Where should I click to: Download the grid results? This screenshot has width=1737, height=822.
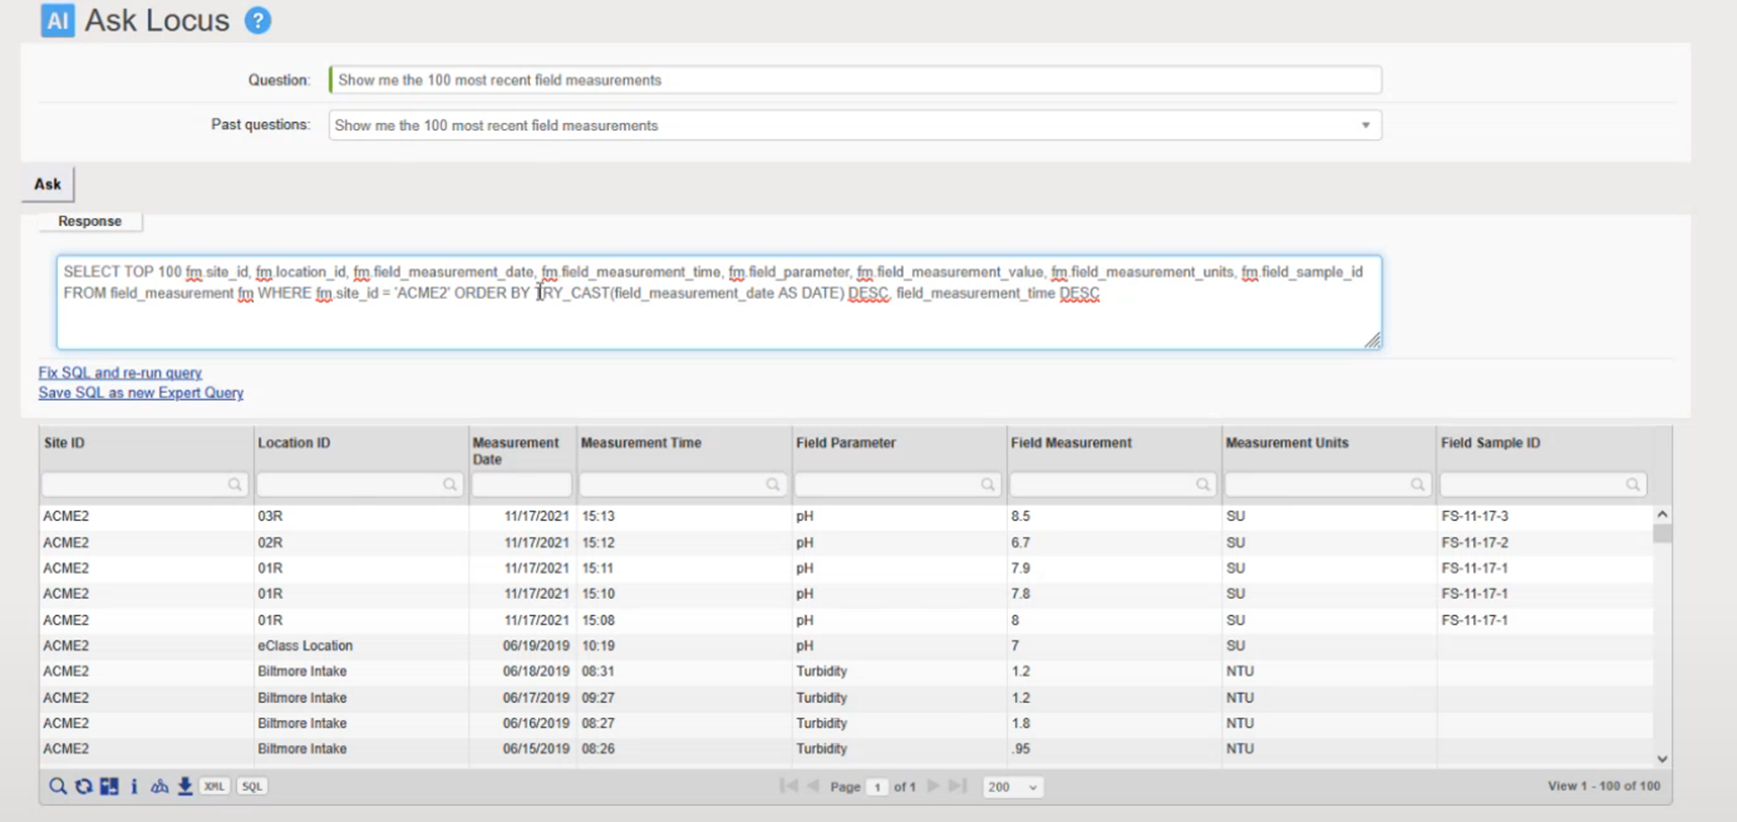[x=185, y=787]
